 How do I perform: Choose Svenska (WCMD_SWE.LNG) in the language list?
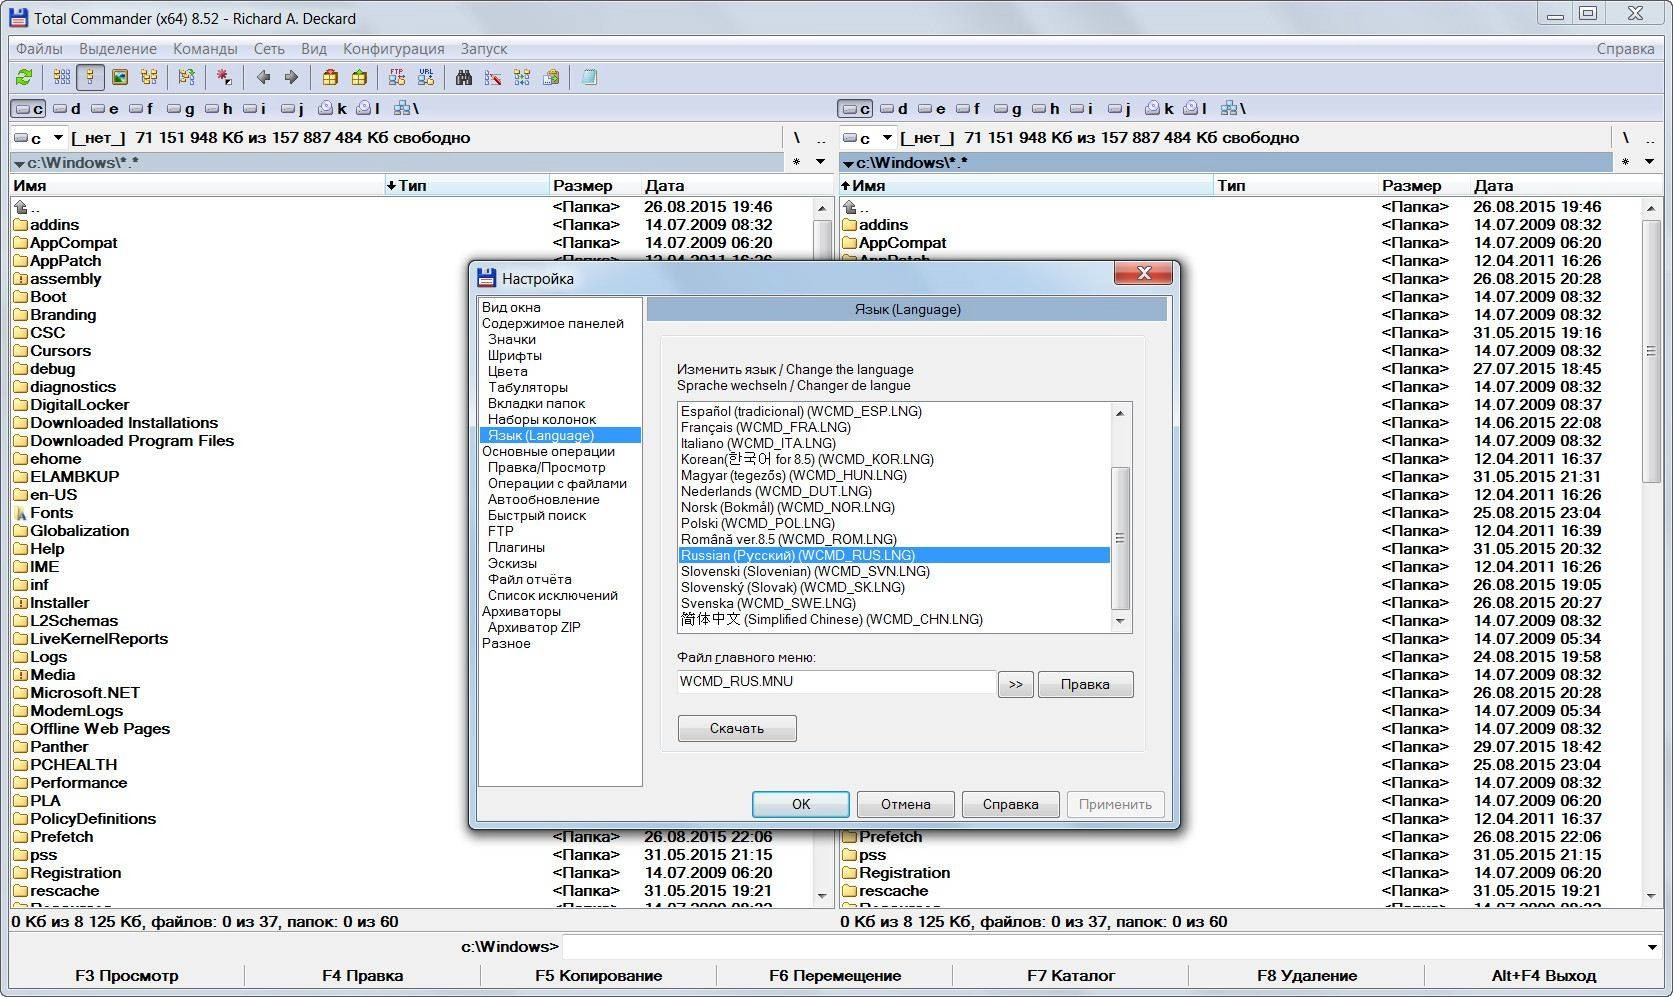[768, 603]
